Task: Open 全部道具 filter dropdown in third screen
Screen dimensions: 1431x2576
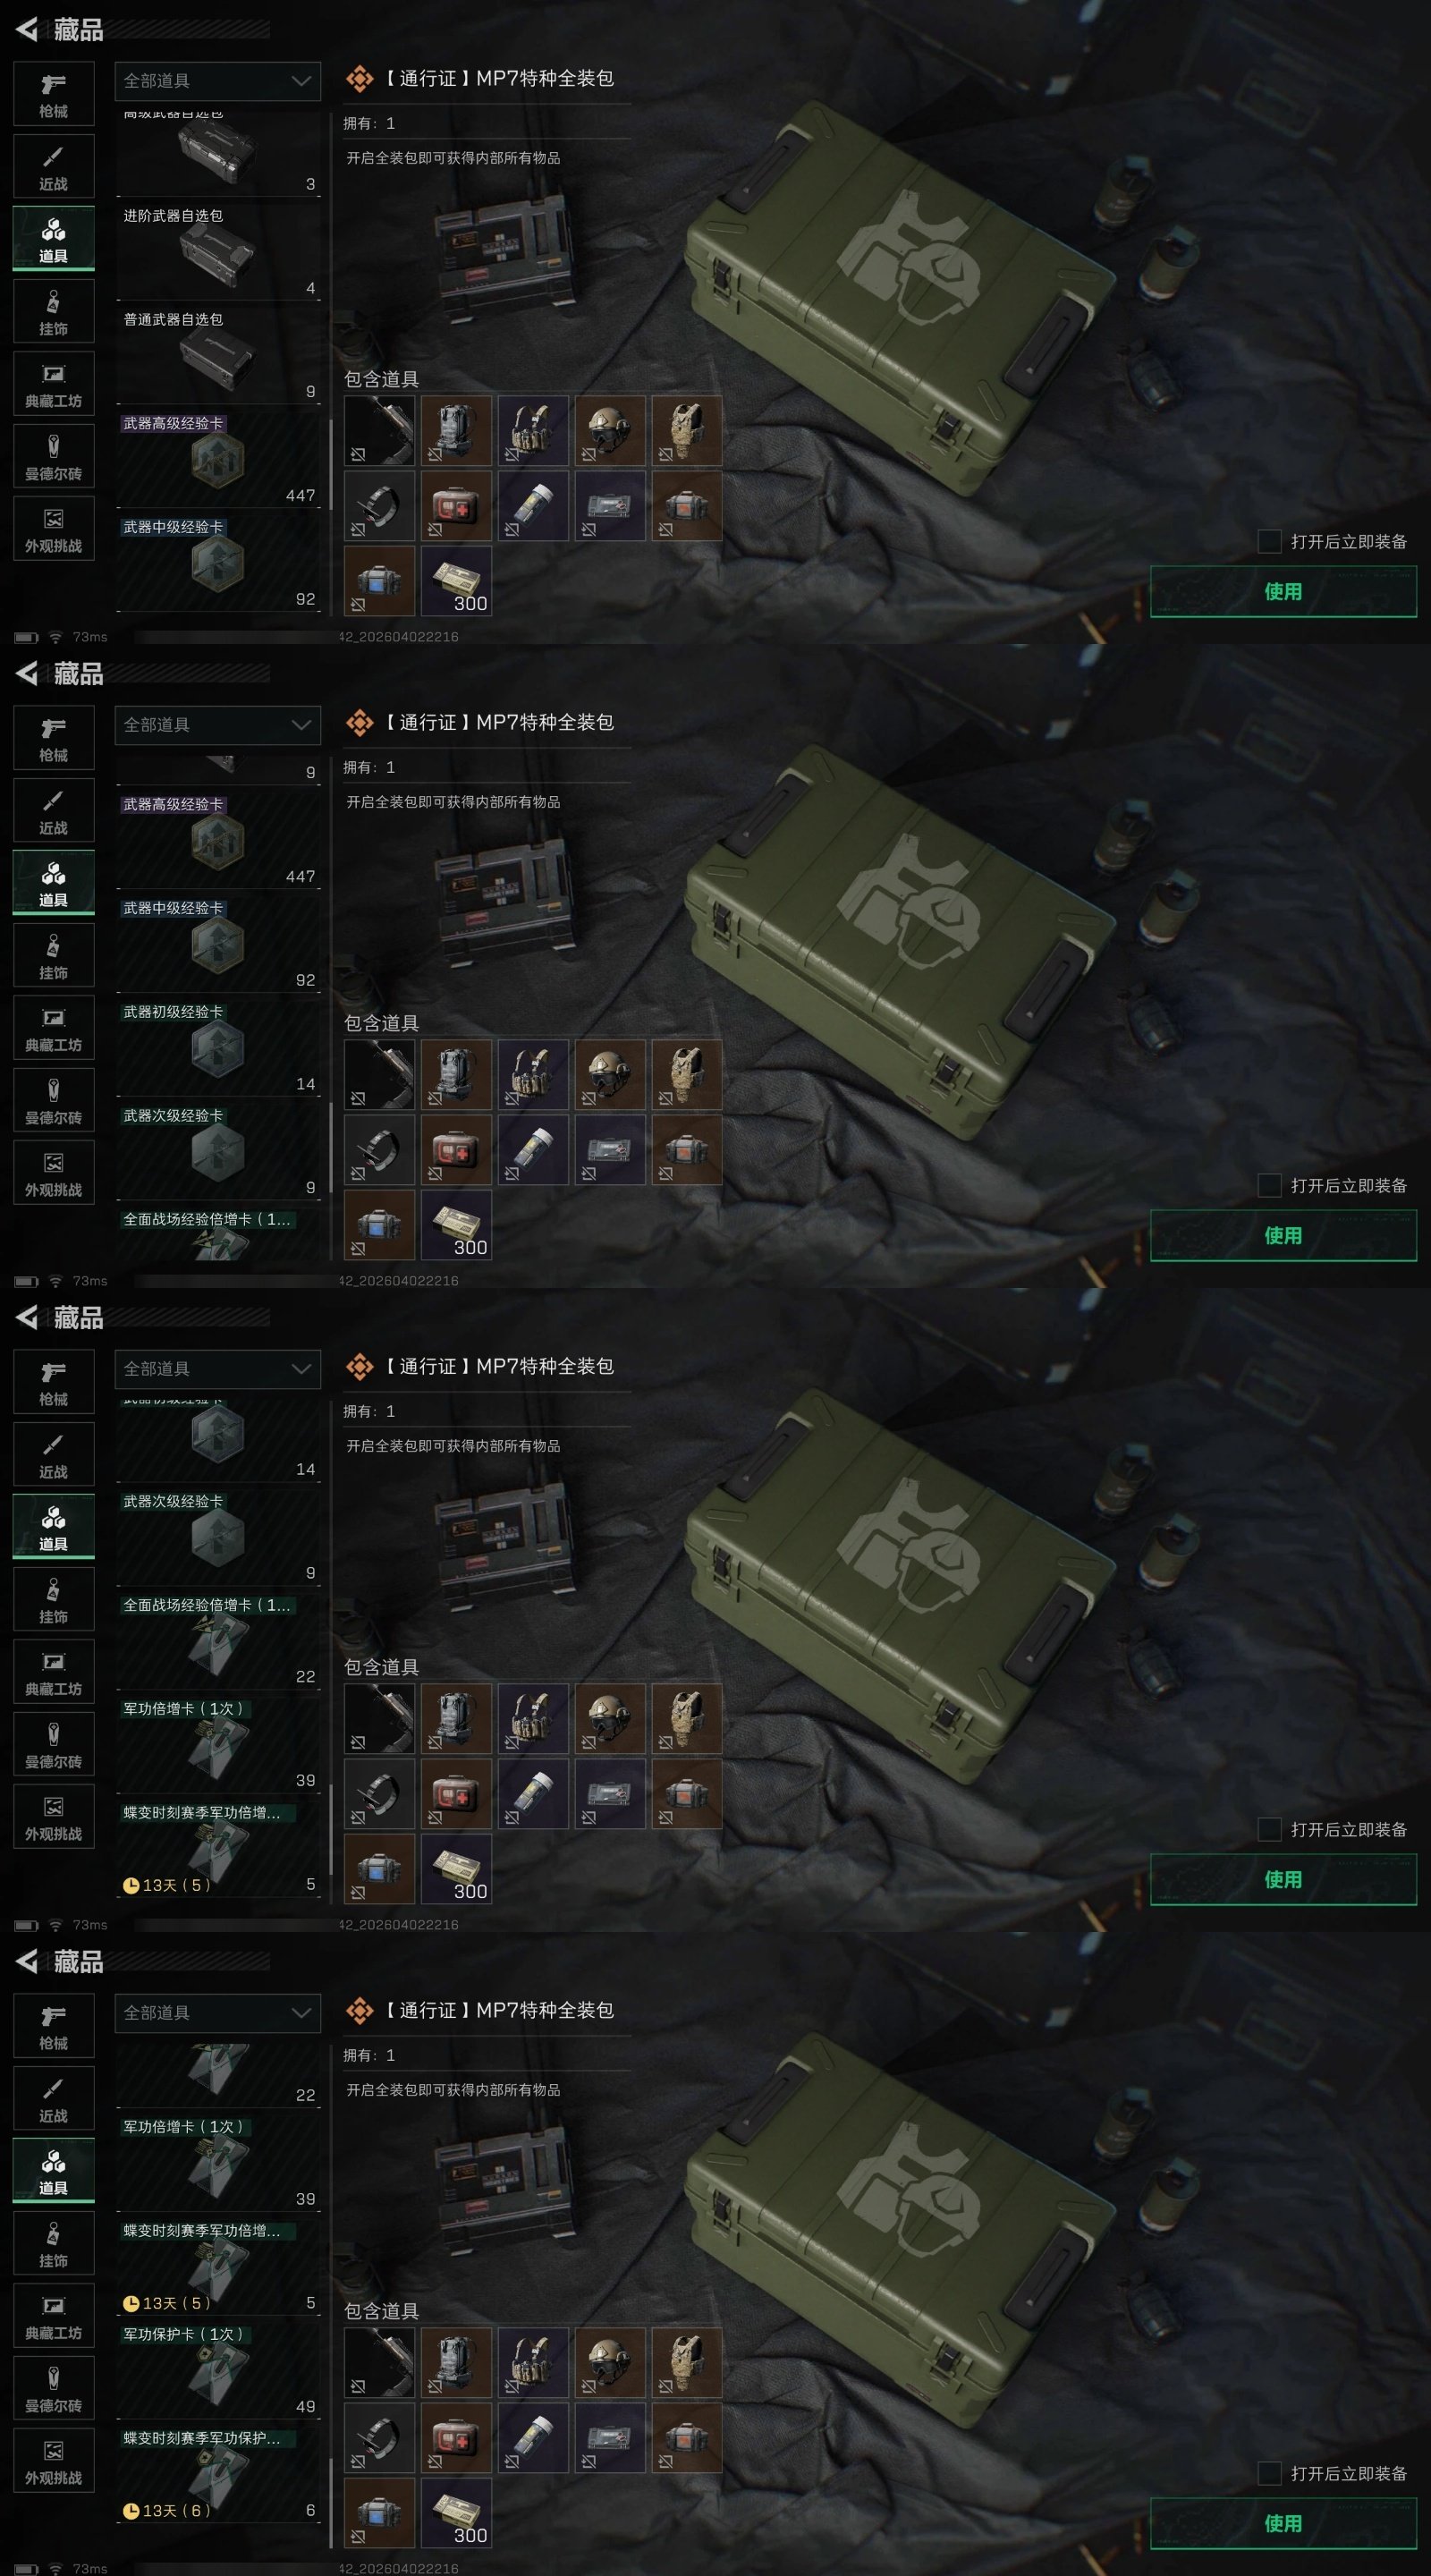Action: point(218,1369)
